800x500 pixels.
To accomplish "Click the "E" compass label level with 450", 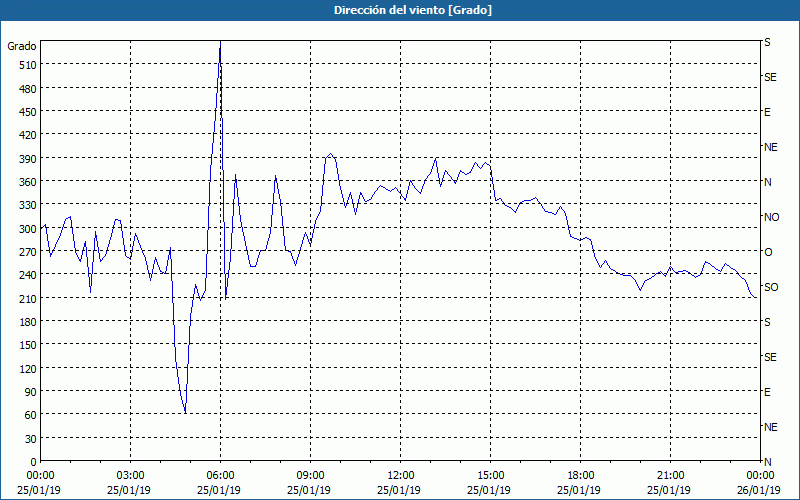I will click(x=767, y=112).
